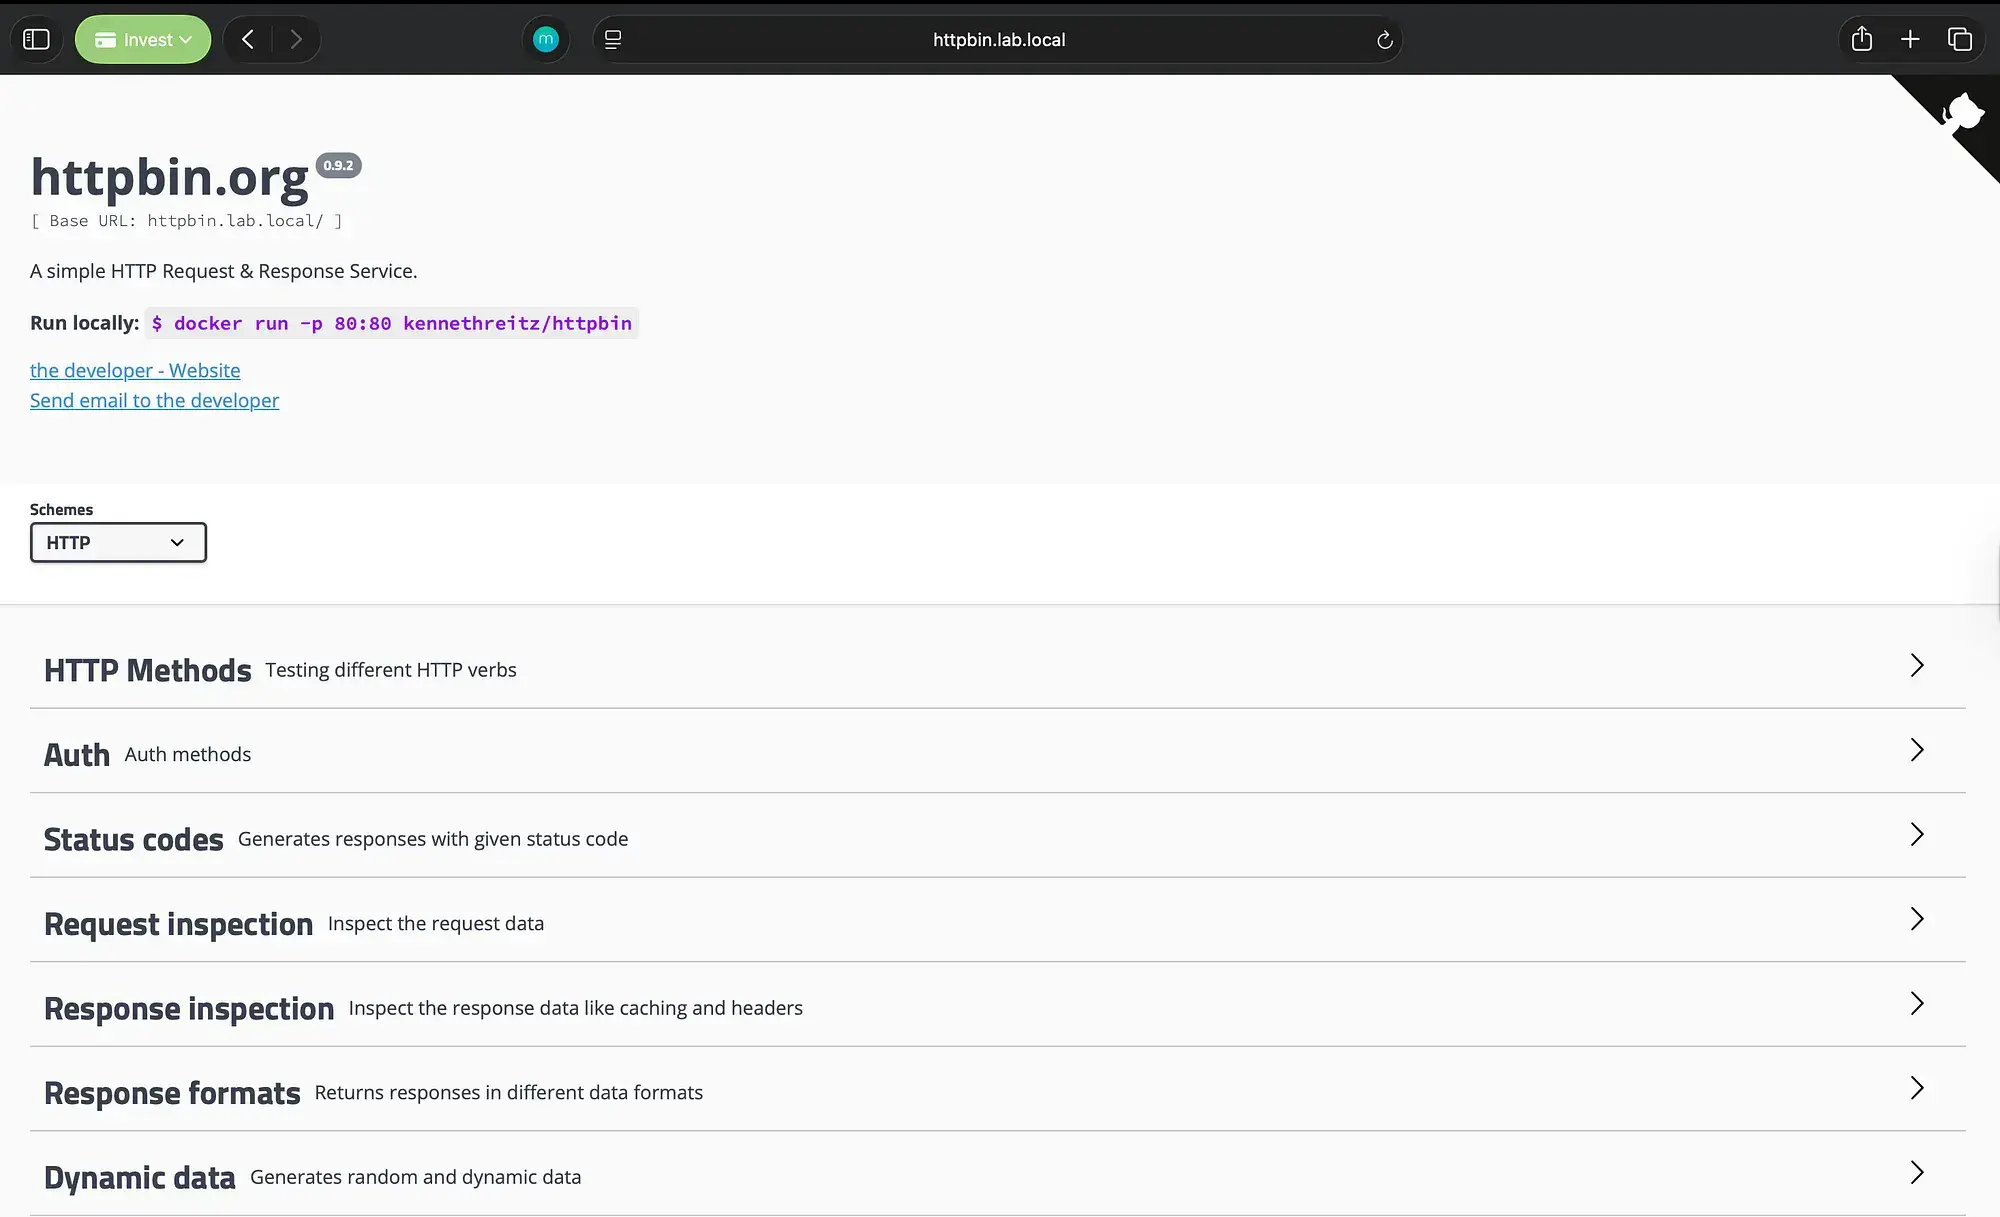Click the 0.9.2 version badge
The width and height of the screenshot is (2000, 1217).
[x=338, y=165]
